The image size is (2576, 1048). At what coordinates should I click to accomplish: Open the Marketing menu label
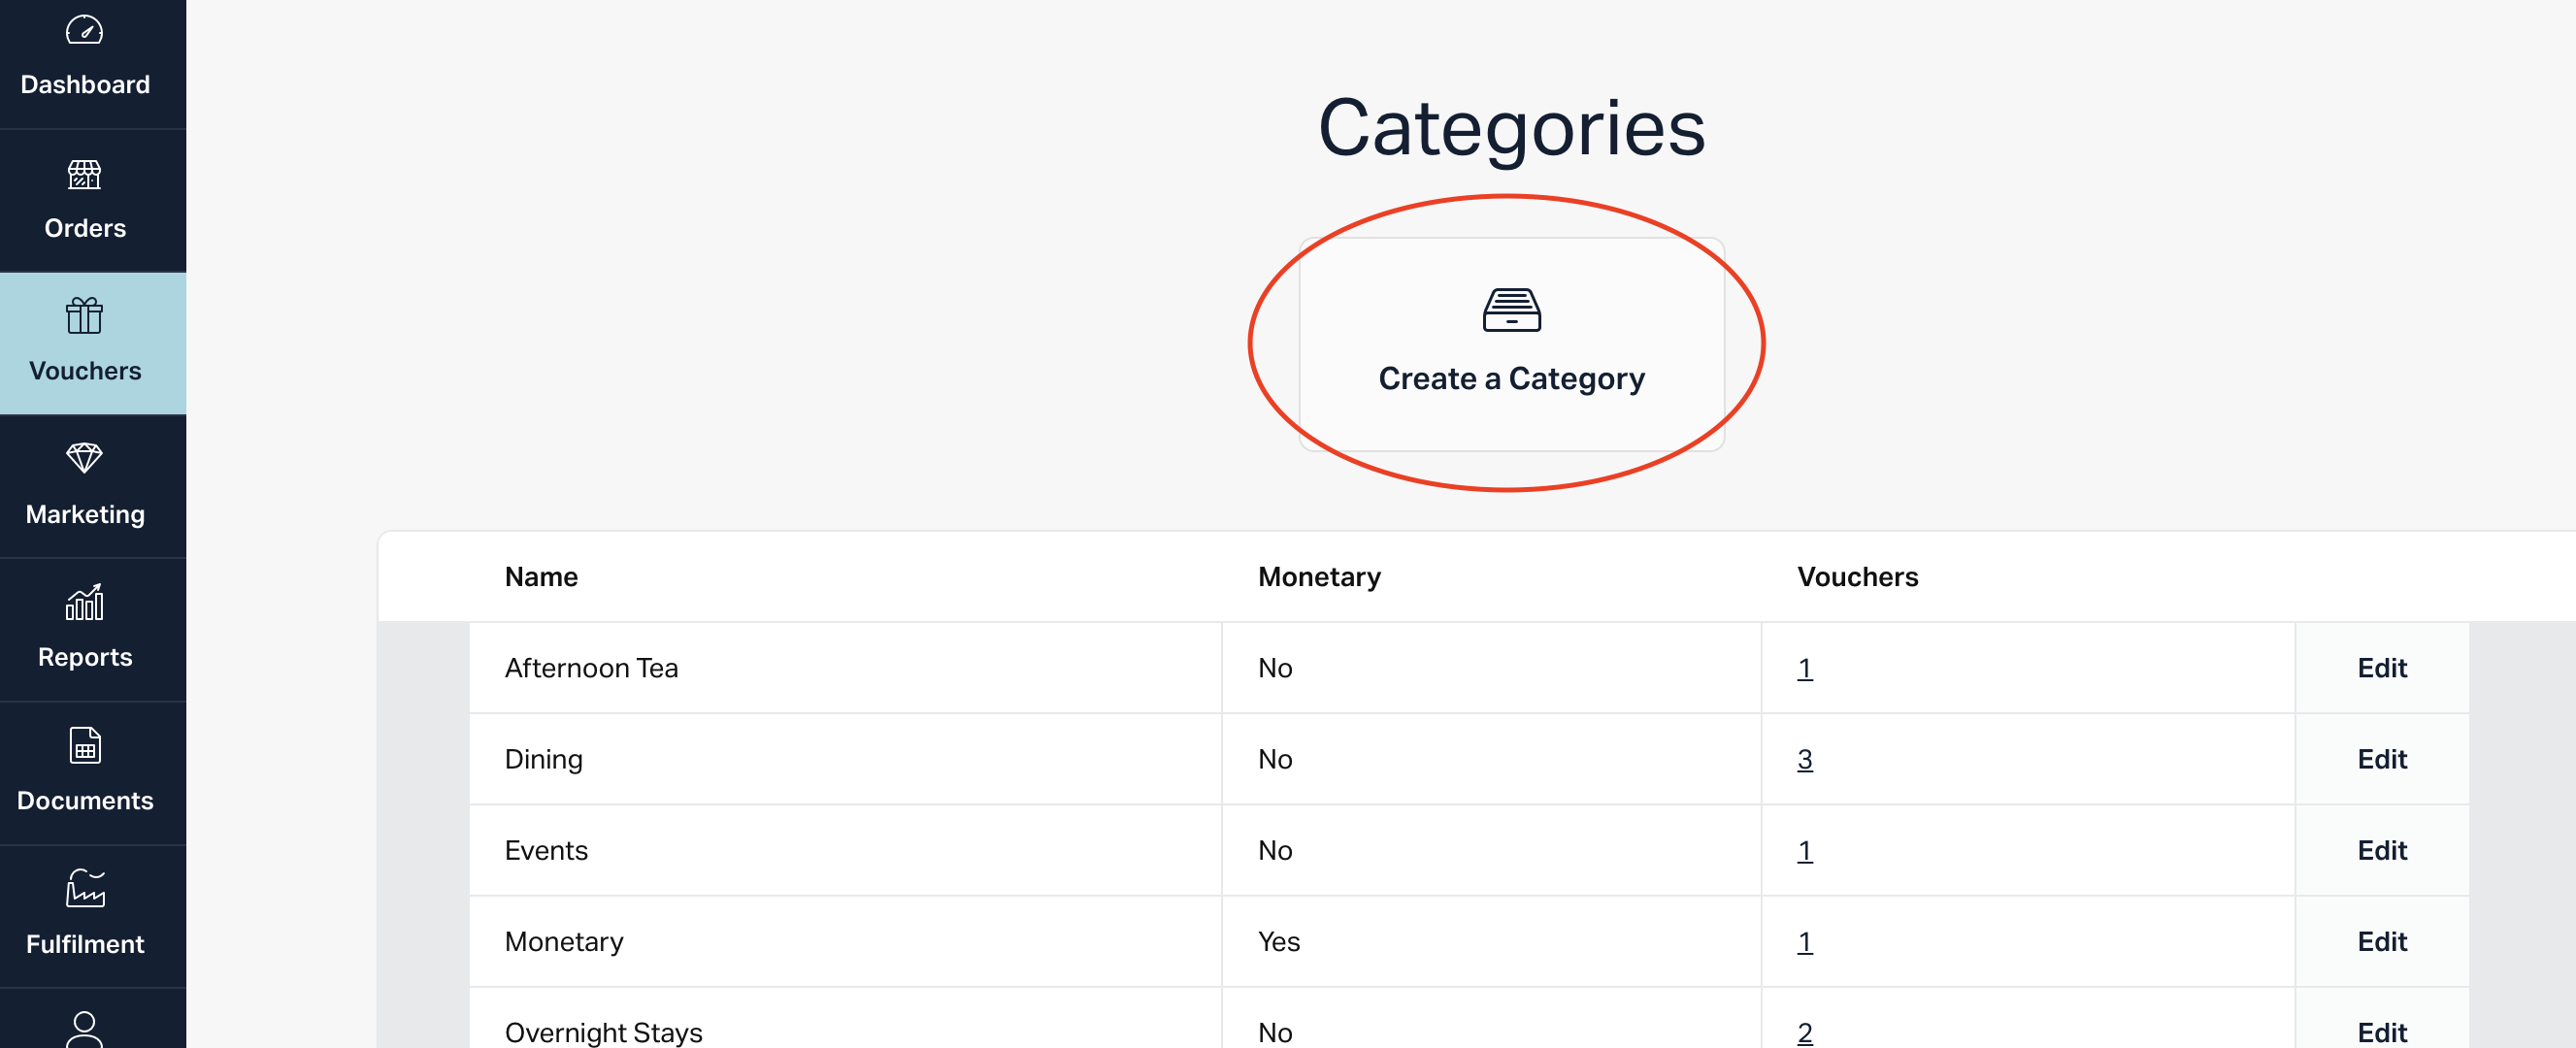(85, 514)
